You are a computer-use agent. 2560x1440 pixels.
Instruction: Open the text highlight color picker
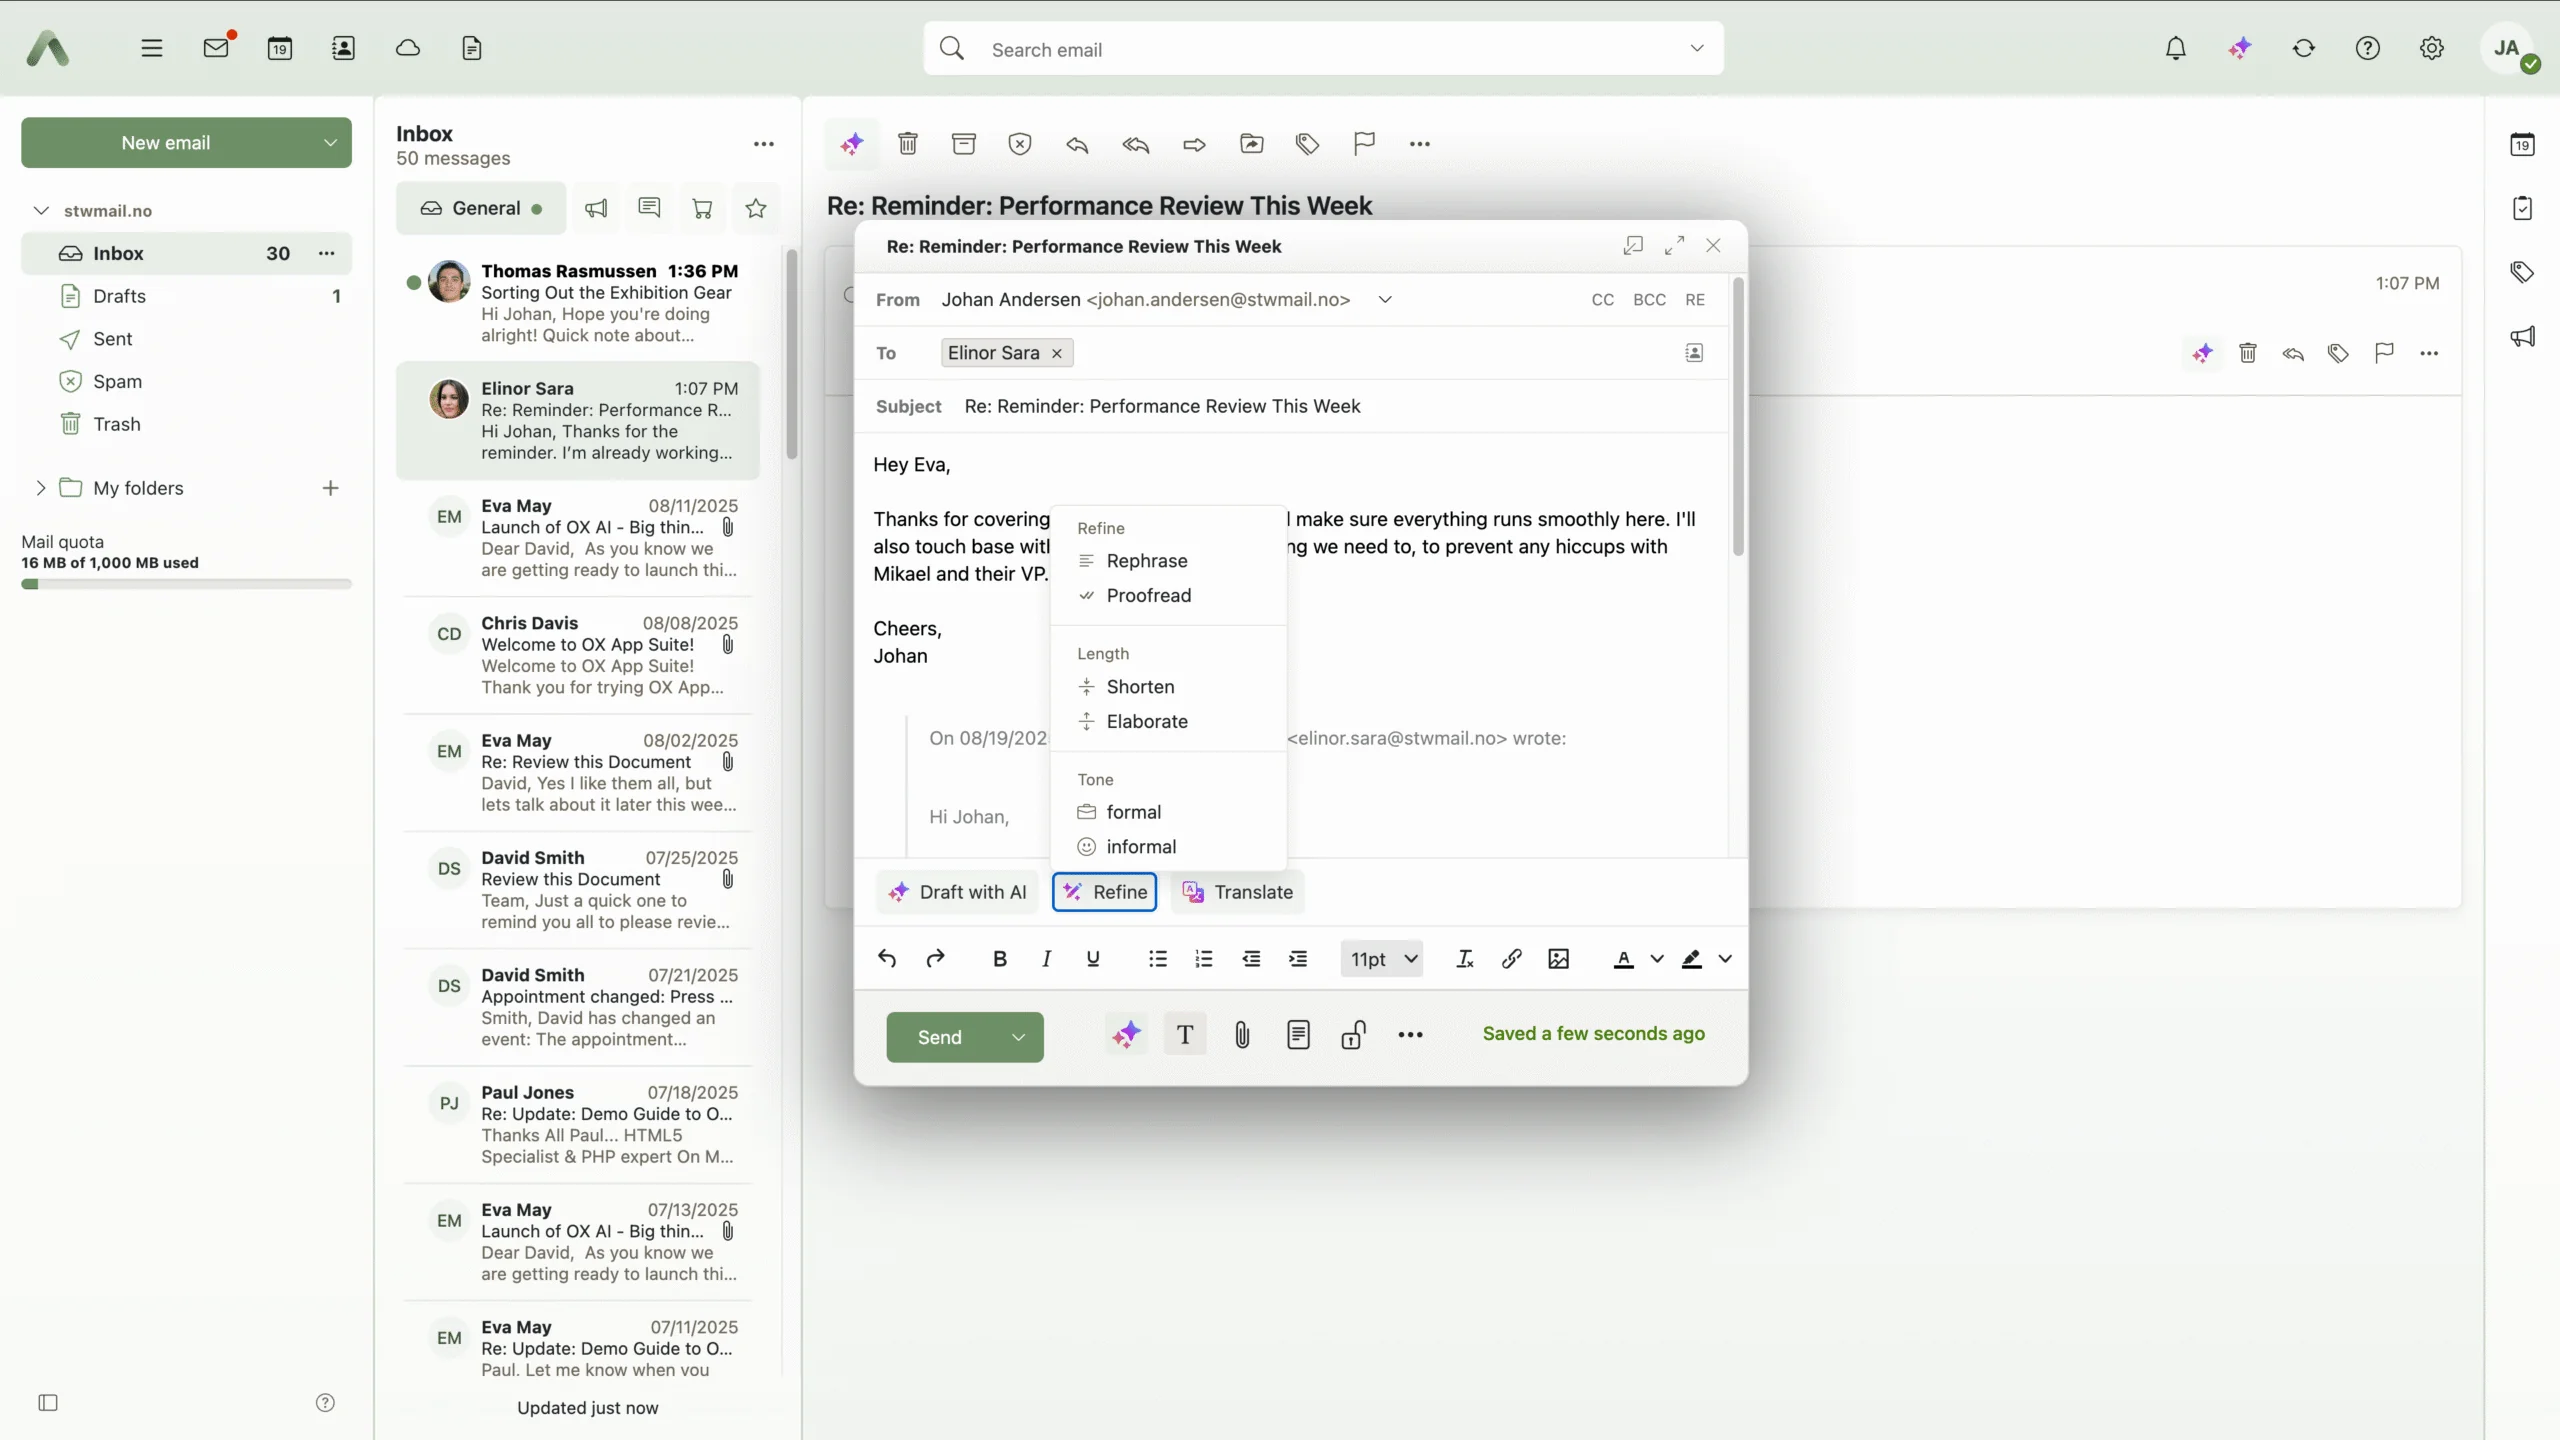point(1725,959)
